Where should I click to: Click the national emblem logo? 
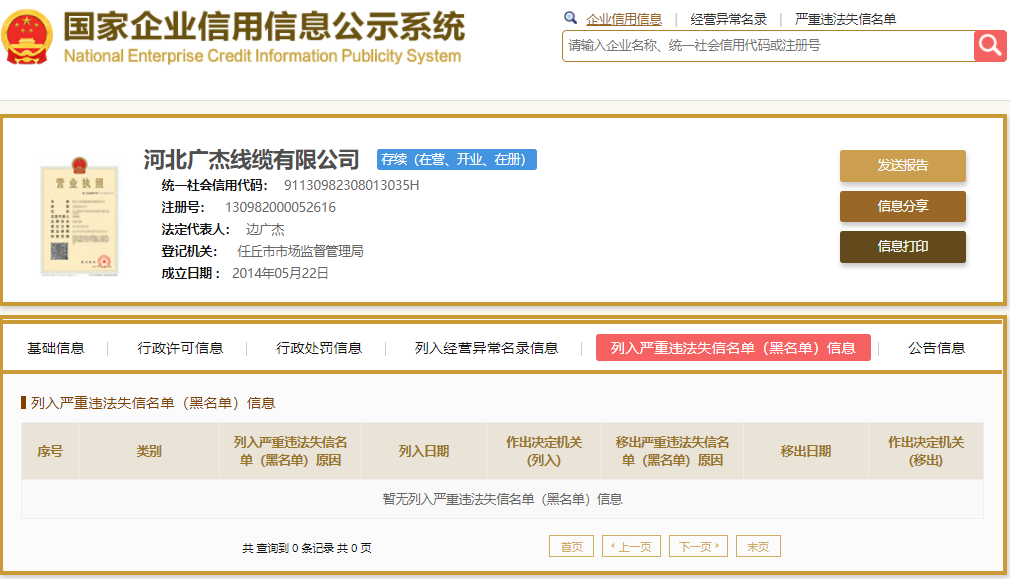point(26,37)
